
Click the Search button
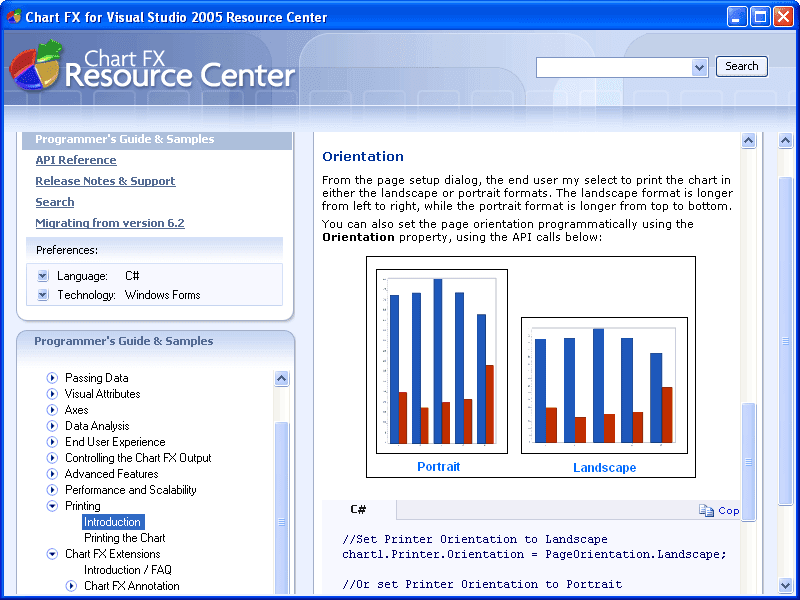point(741,66)
